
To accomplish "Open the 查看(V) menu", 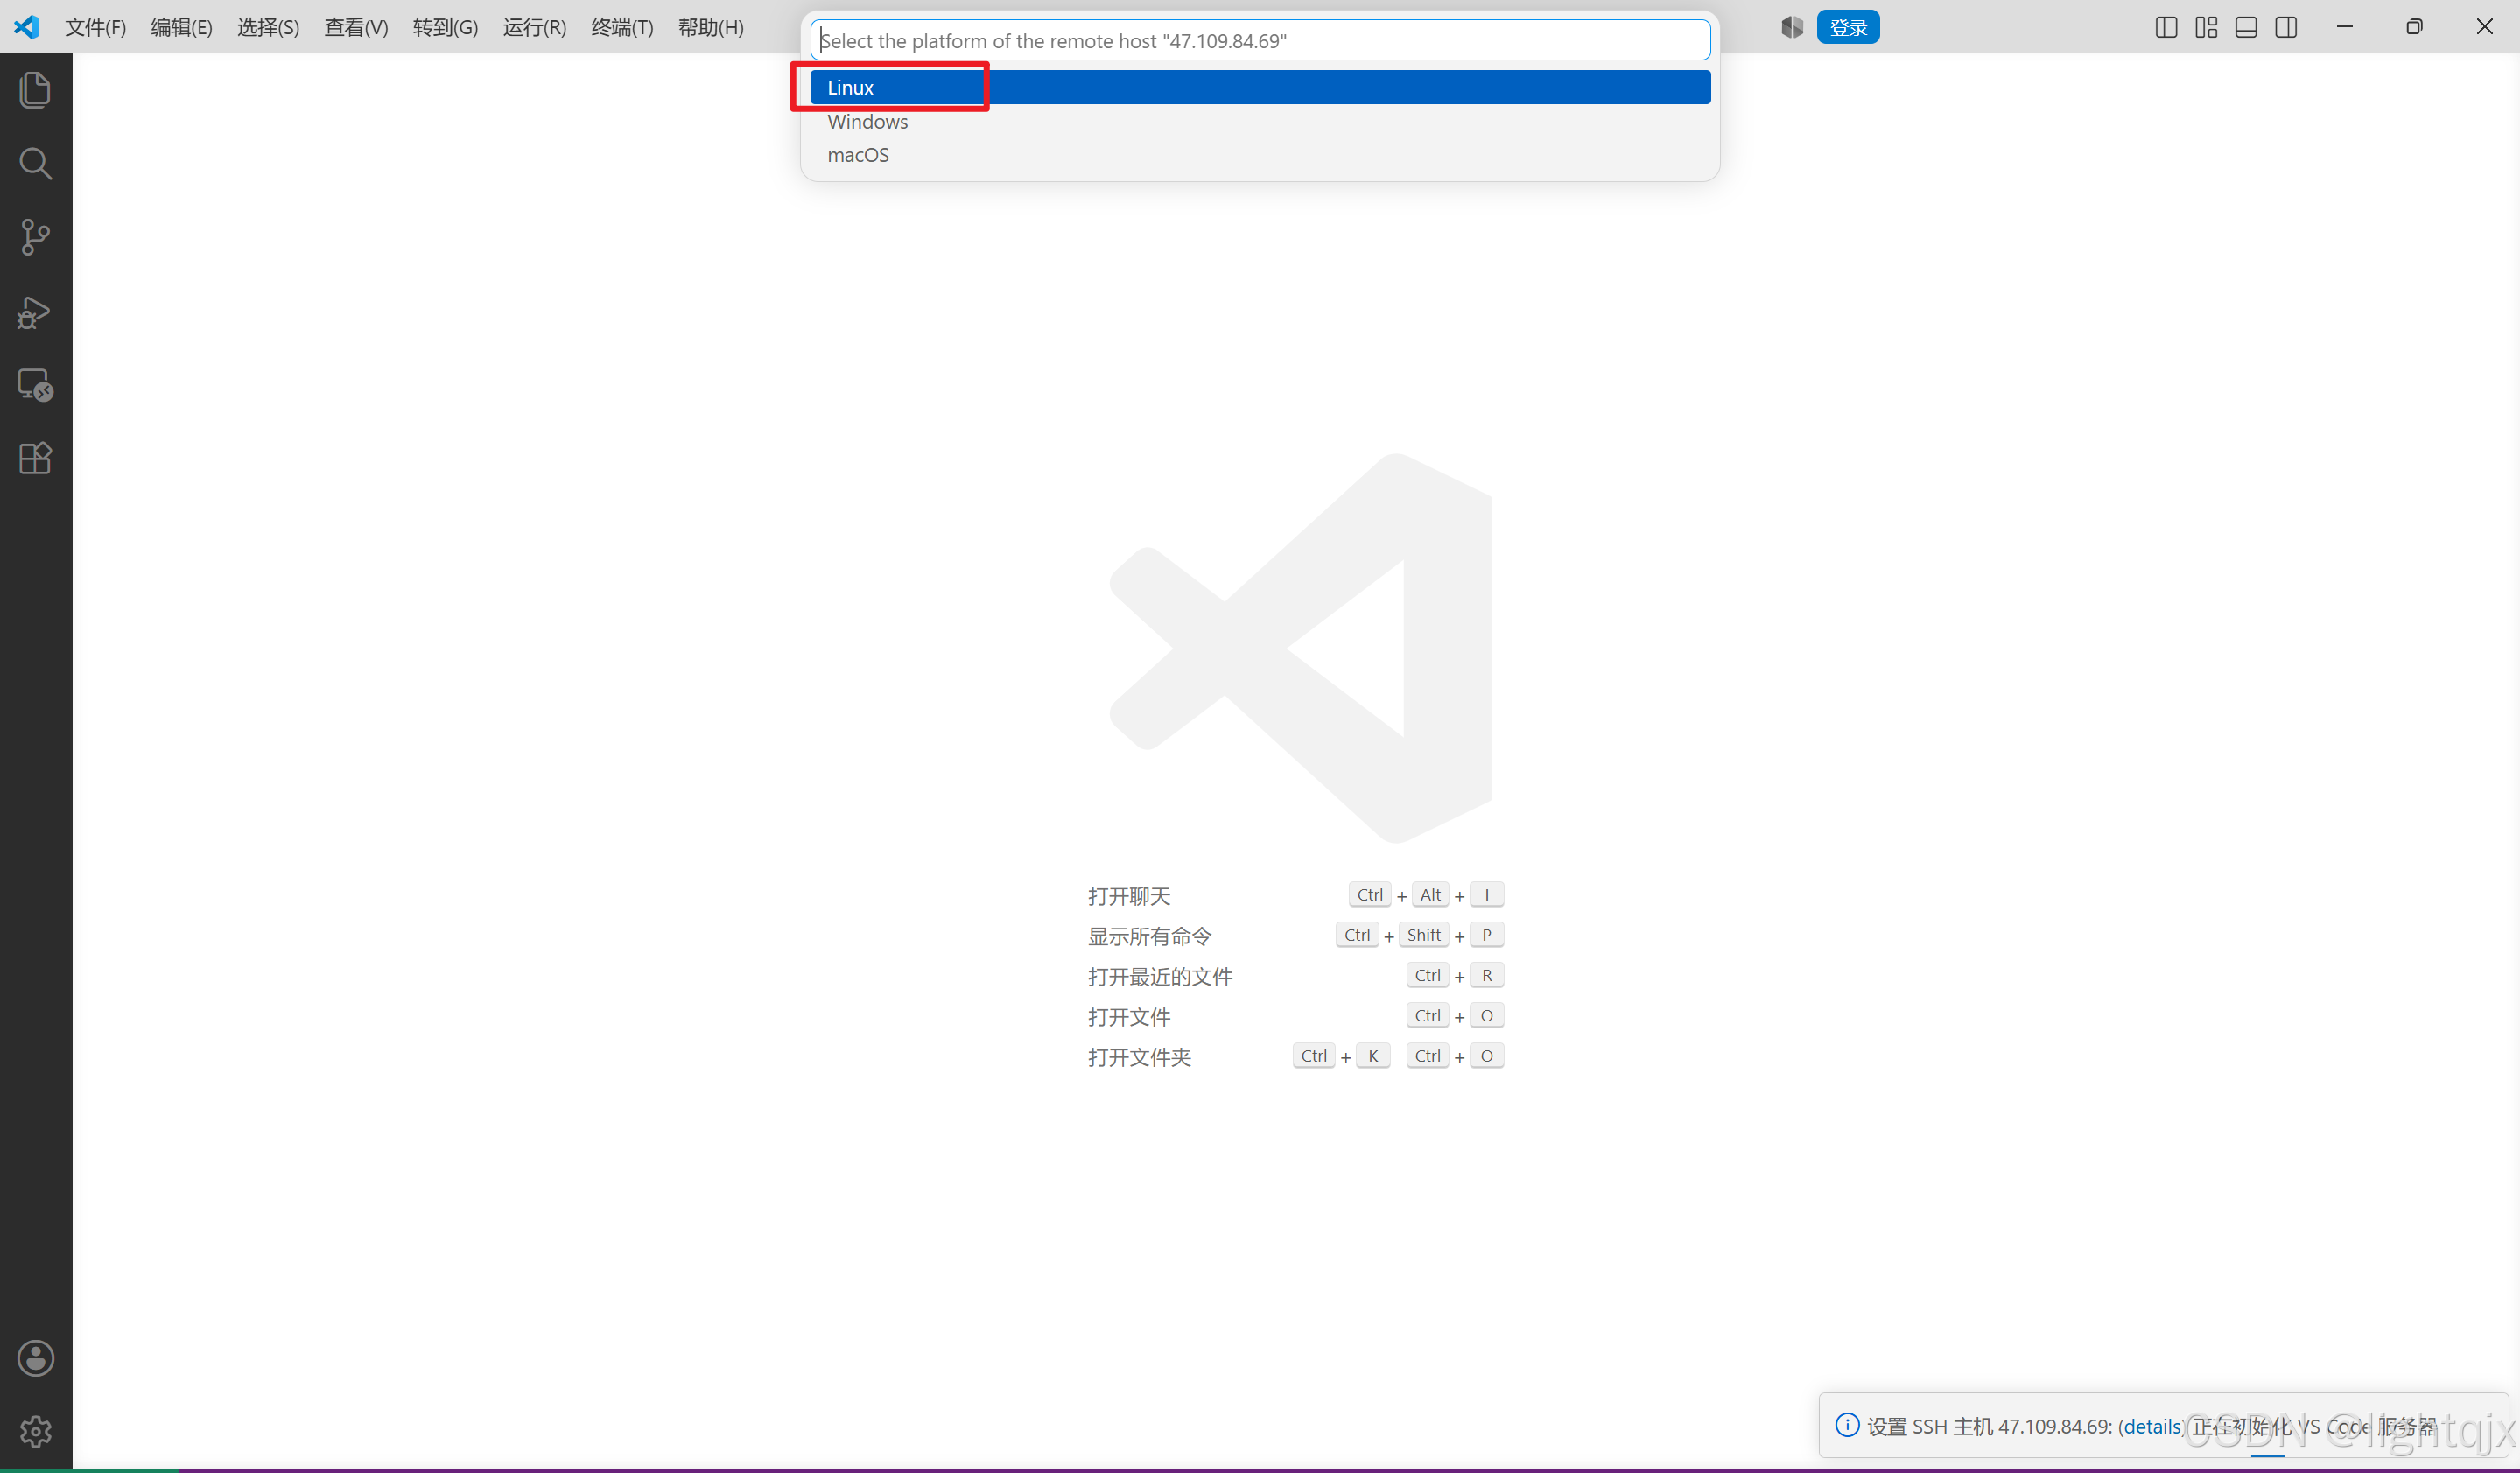I will coord(356,27).
